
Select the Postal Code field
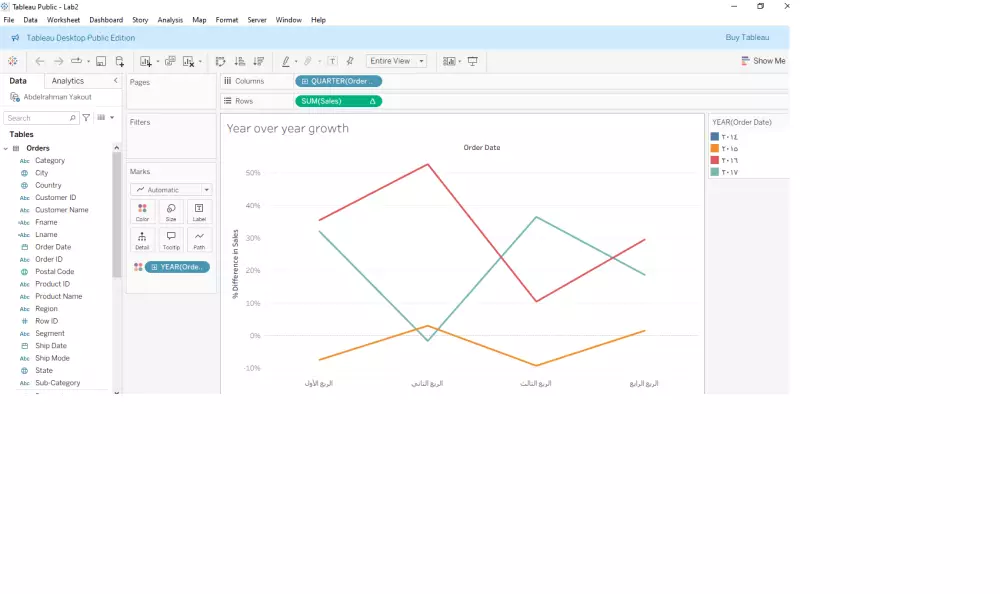pos(54,272)
